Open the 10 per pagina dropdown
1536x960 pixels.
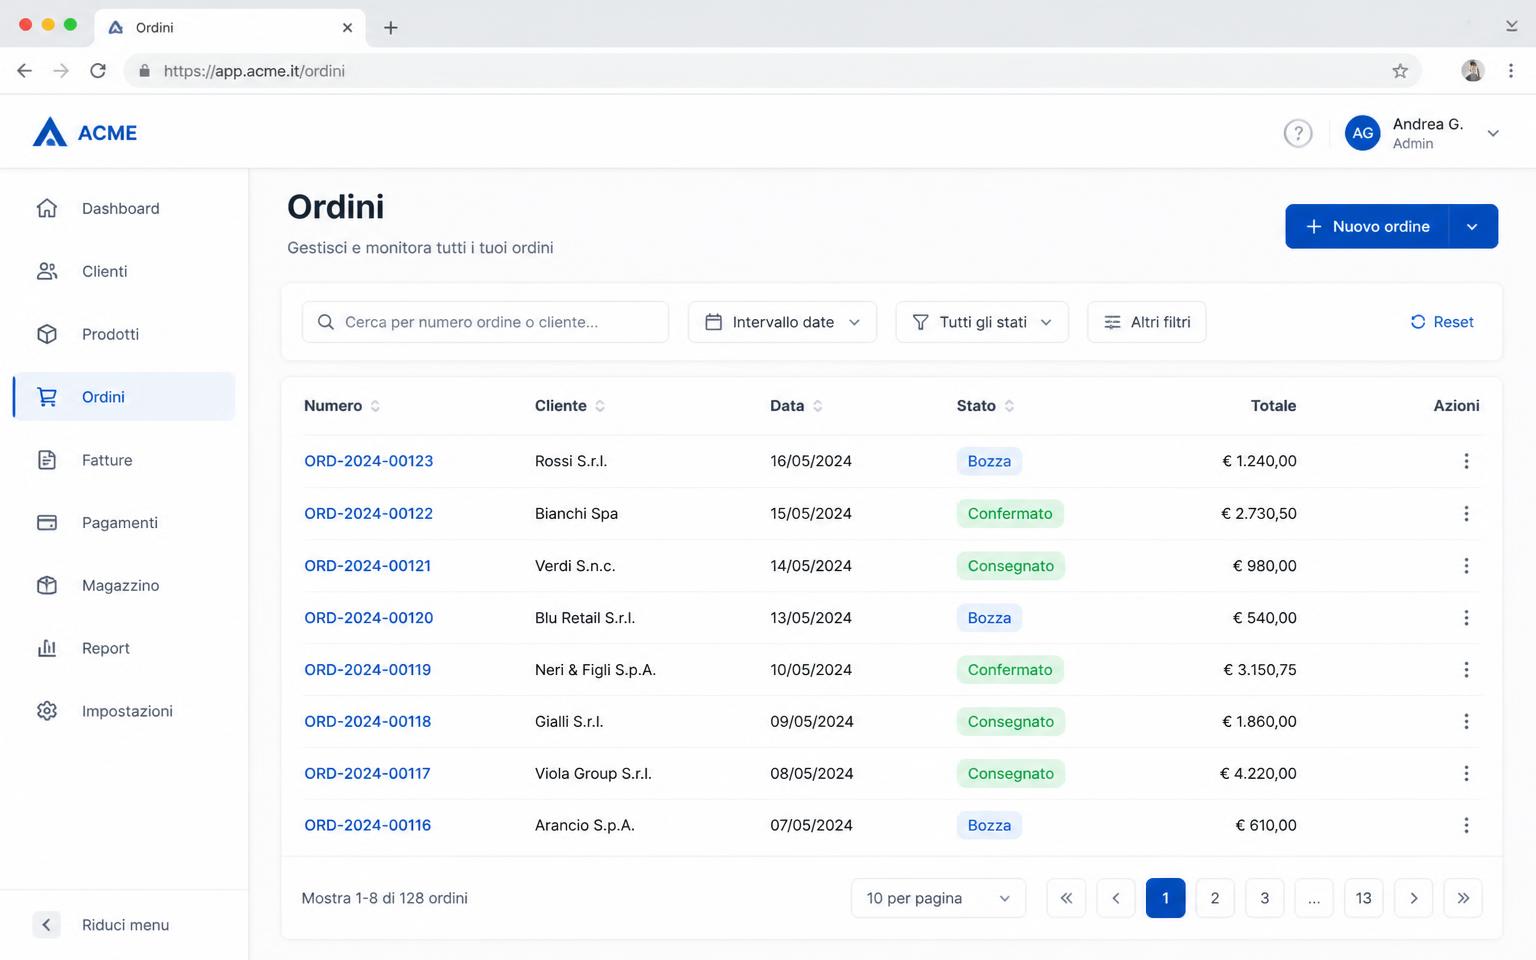pos(938,898)
